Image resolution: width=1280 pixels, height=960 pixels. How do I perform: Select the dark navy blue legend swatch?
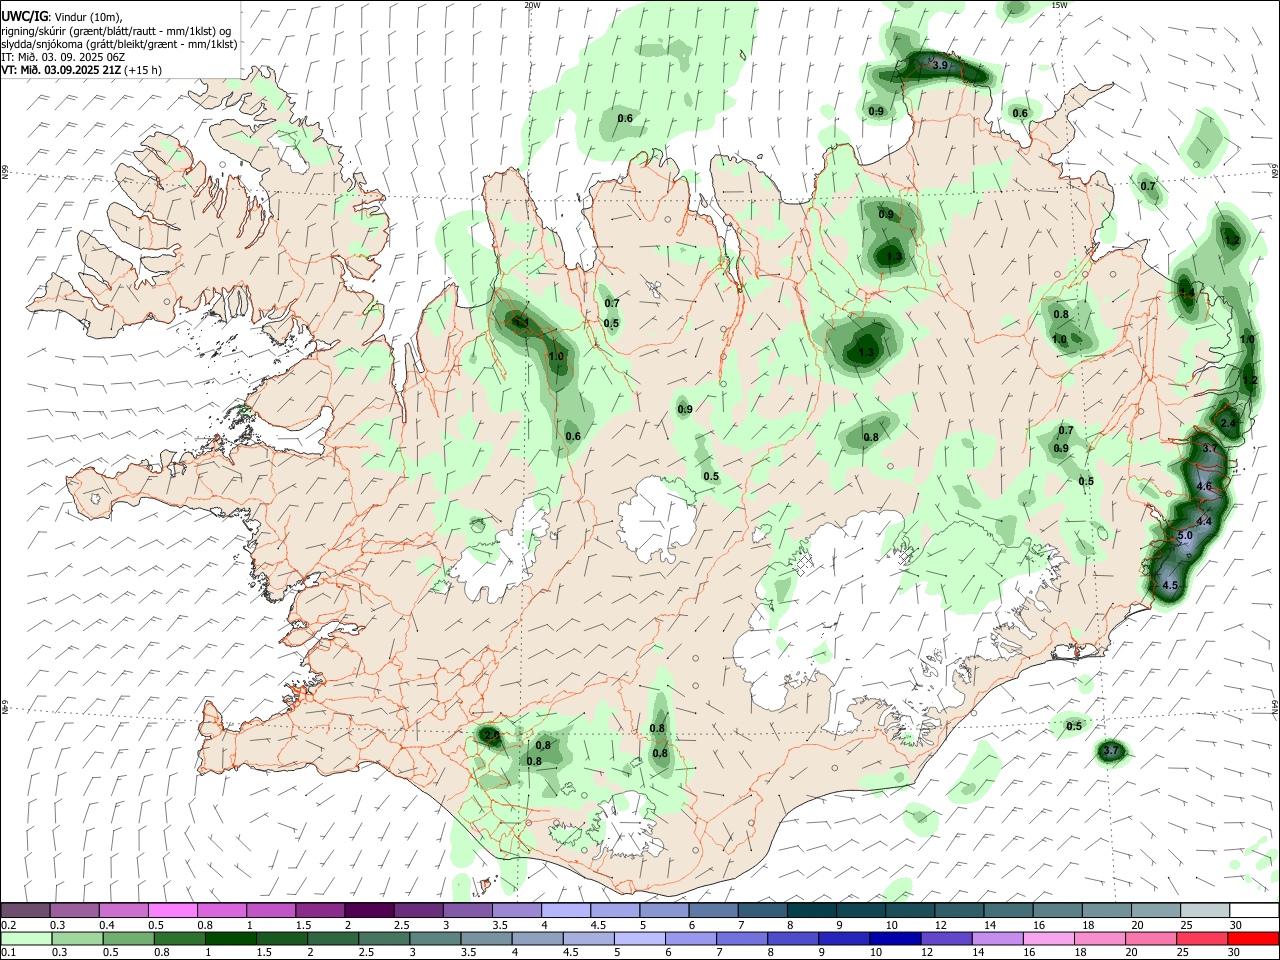point(895,938)
